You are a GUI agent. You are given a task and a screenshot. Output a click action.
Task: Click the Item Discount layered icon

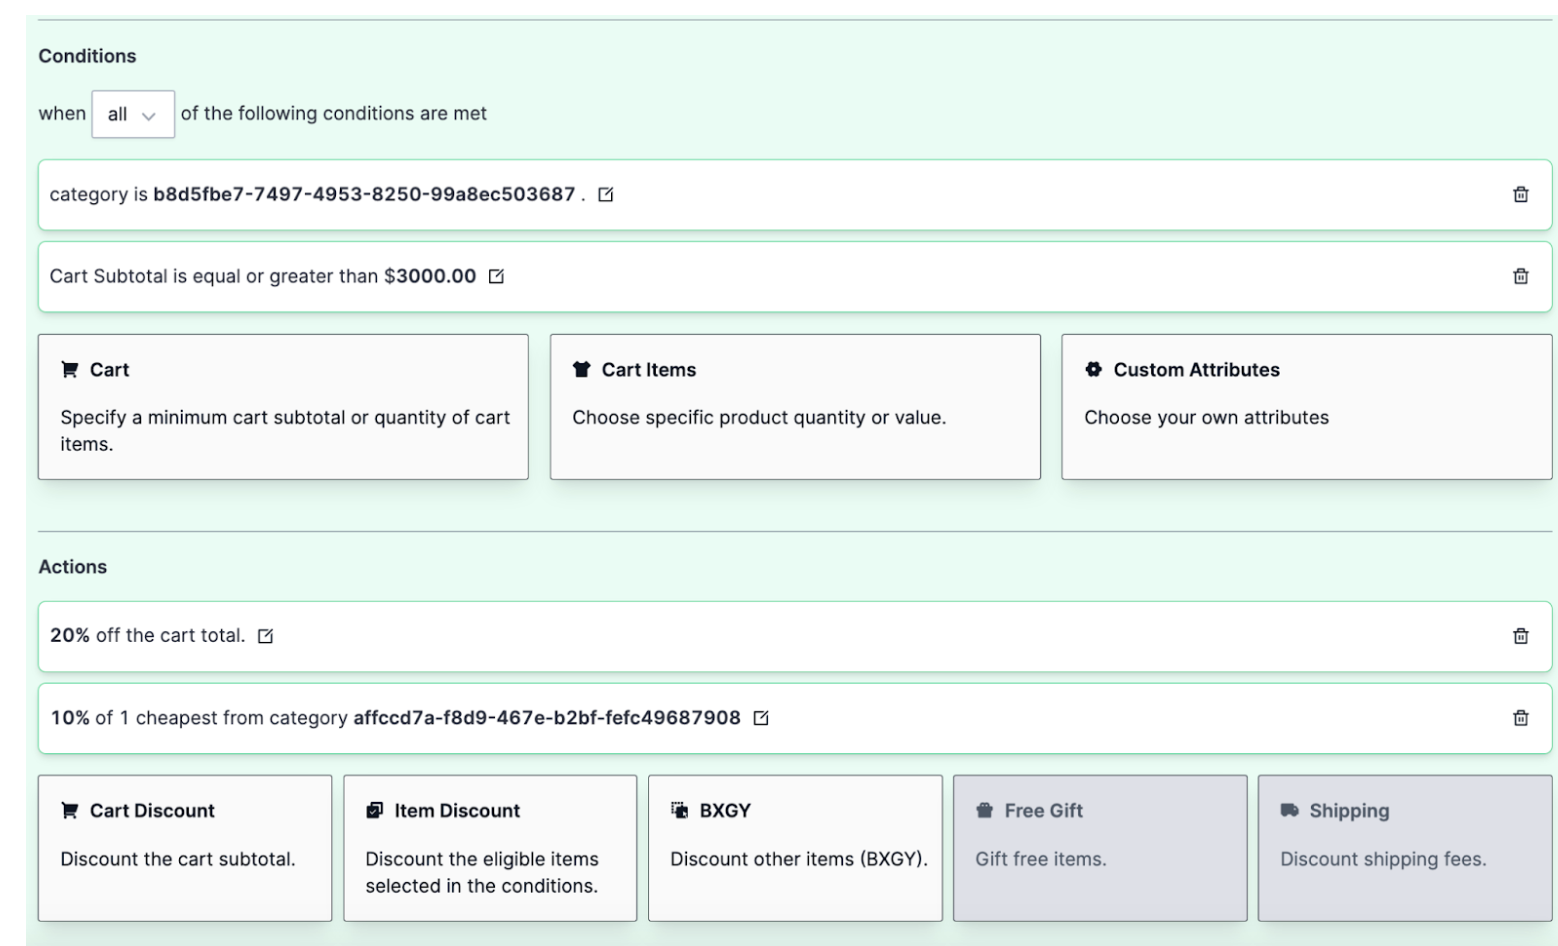[x=375, y=810]
